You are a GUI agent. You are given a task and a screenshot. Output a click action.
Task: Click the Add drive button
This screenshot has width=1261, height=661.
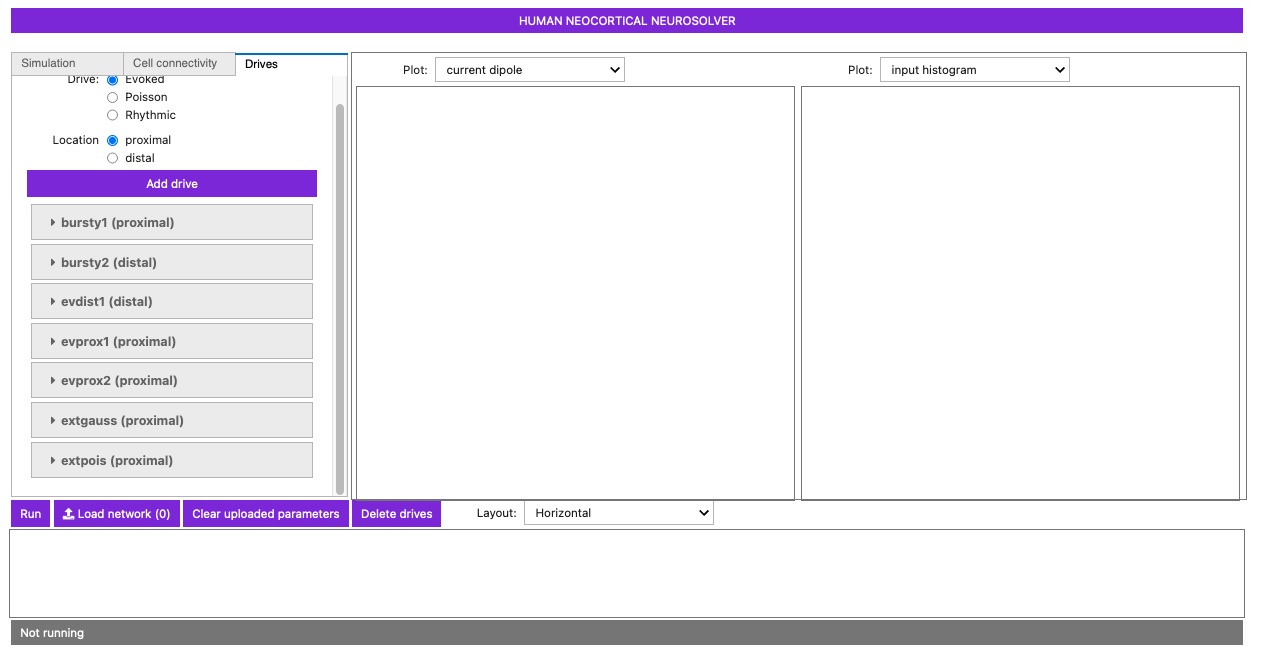(172, 184)
